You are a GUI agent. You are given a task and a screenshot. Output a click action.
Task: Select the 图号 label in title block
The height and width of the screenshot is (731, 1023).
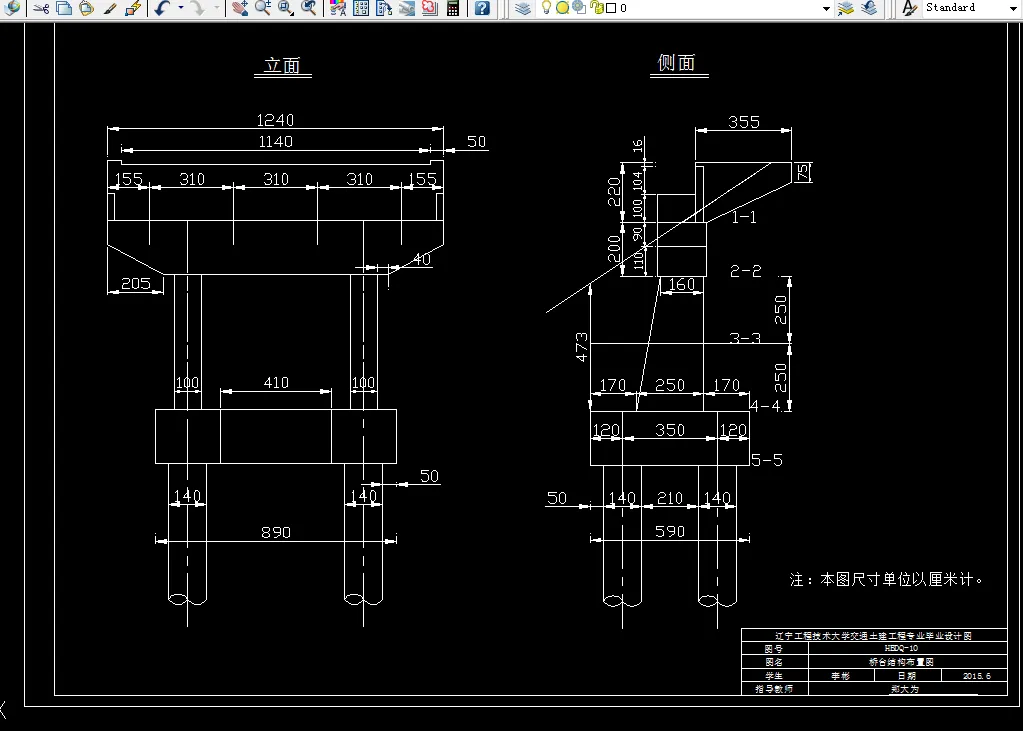pyautogui.click(x=774, y=649)
